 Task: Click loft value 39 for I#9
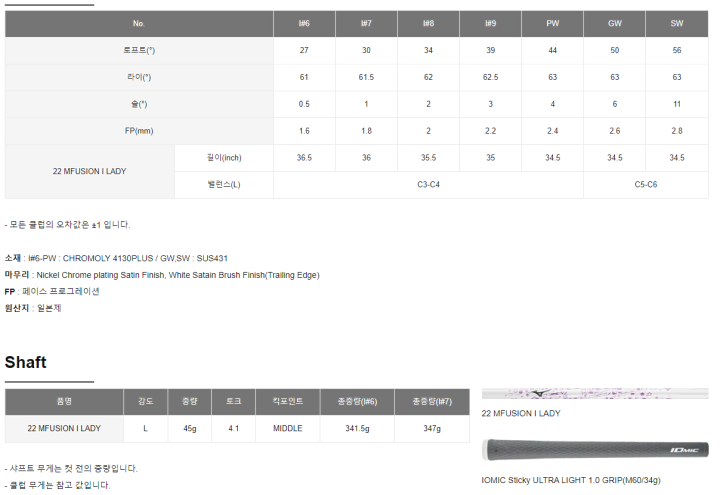(x=490, y=51)
